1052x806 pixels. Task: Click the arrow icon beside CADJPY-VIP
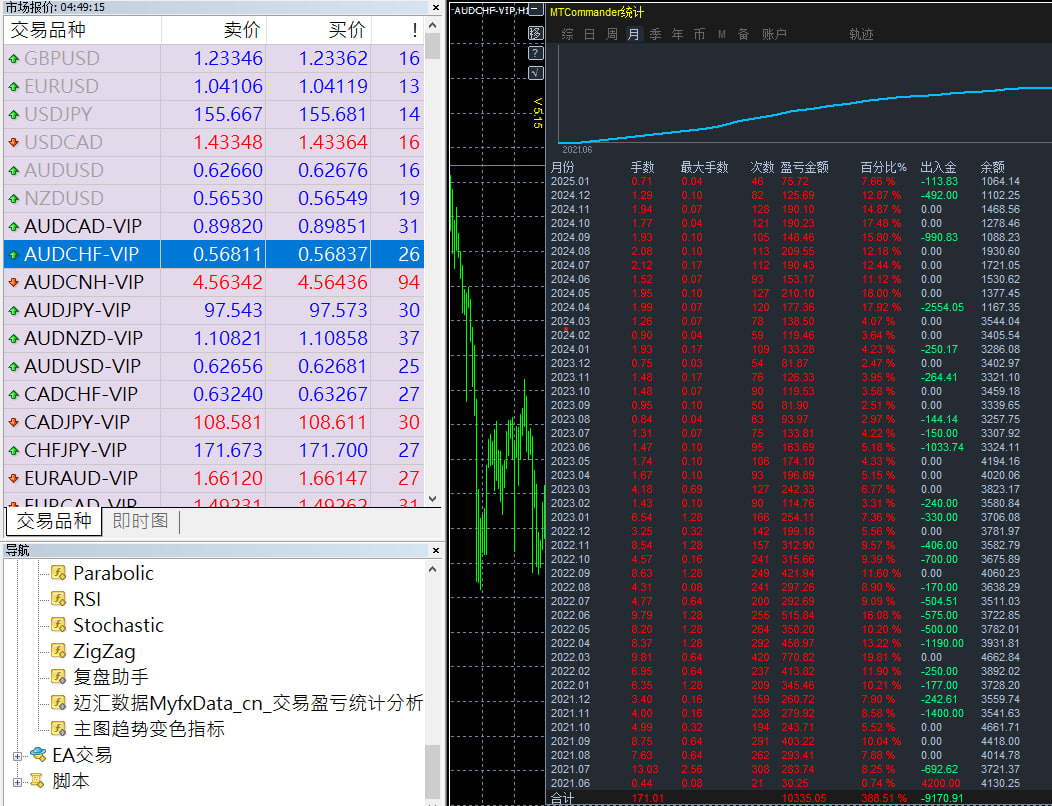13,423
